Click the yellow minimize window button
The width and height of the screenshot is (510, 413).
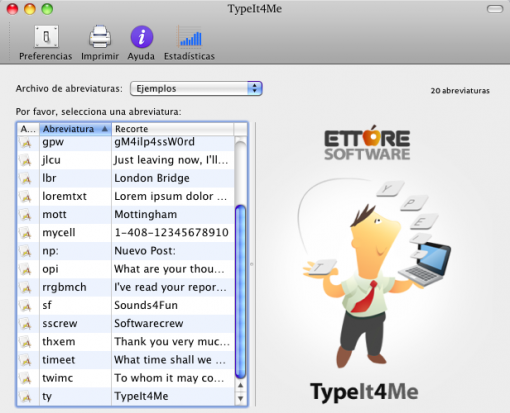click(30, 9)
